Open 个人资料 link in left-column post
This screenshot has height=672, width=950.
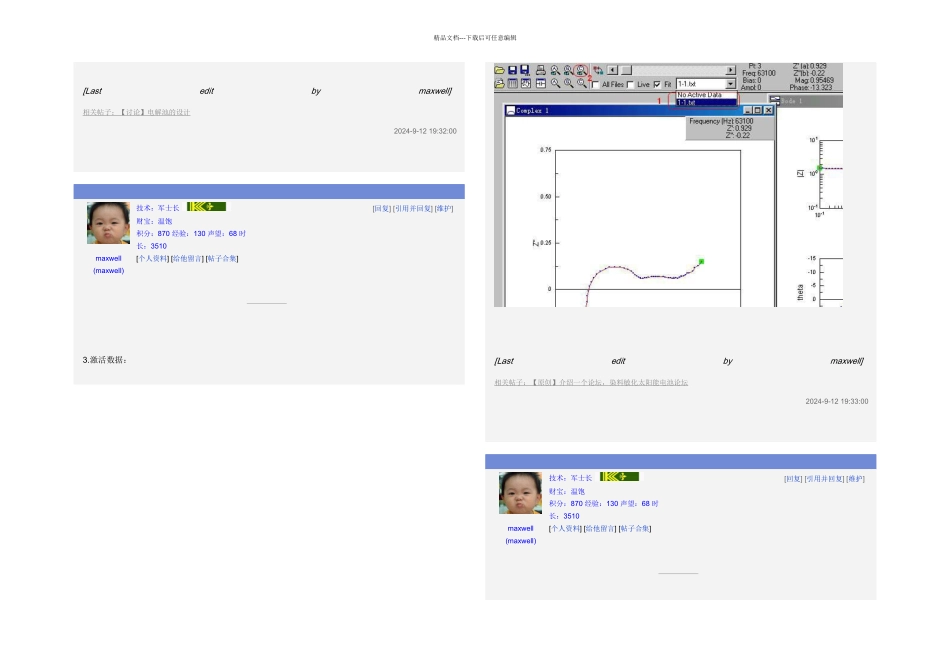(153, 259)
